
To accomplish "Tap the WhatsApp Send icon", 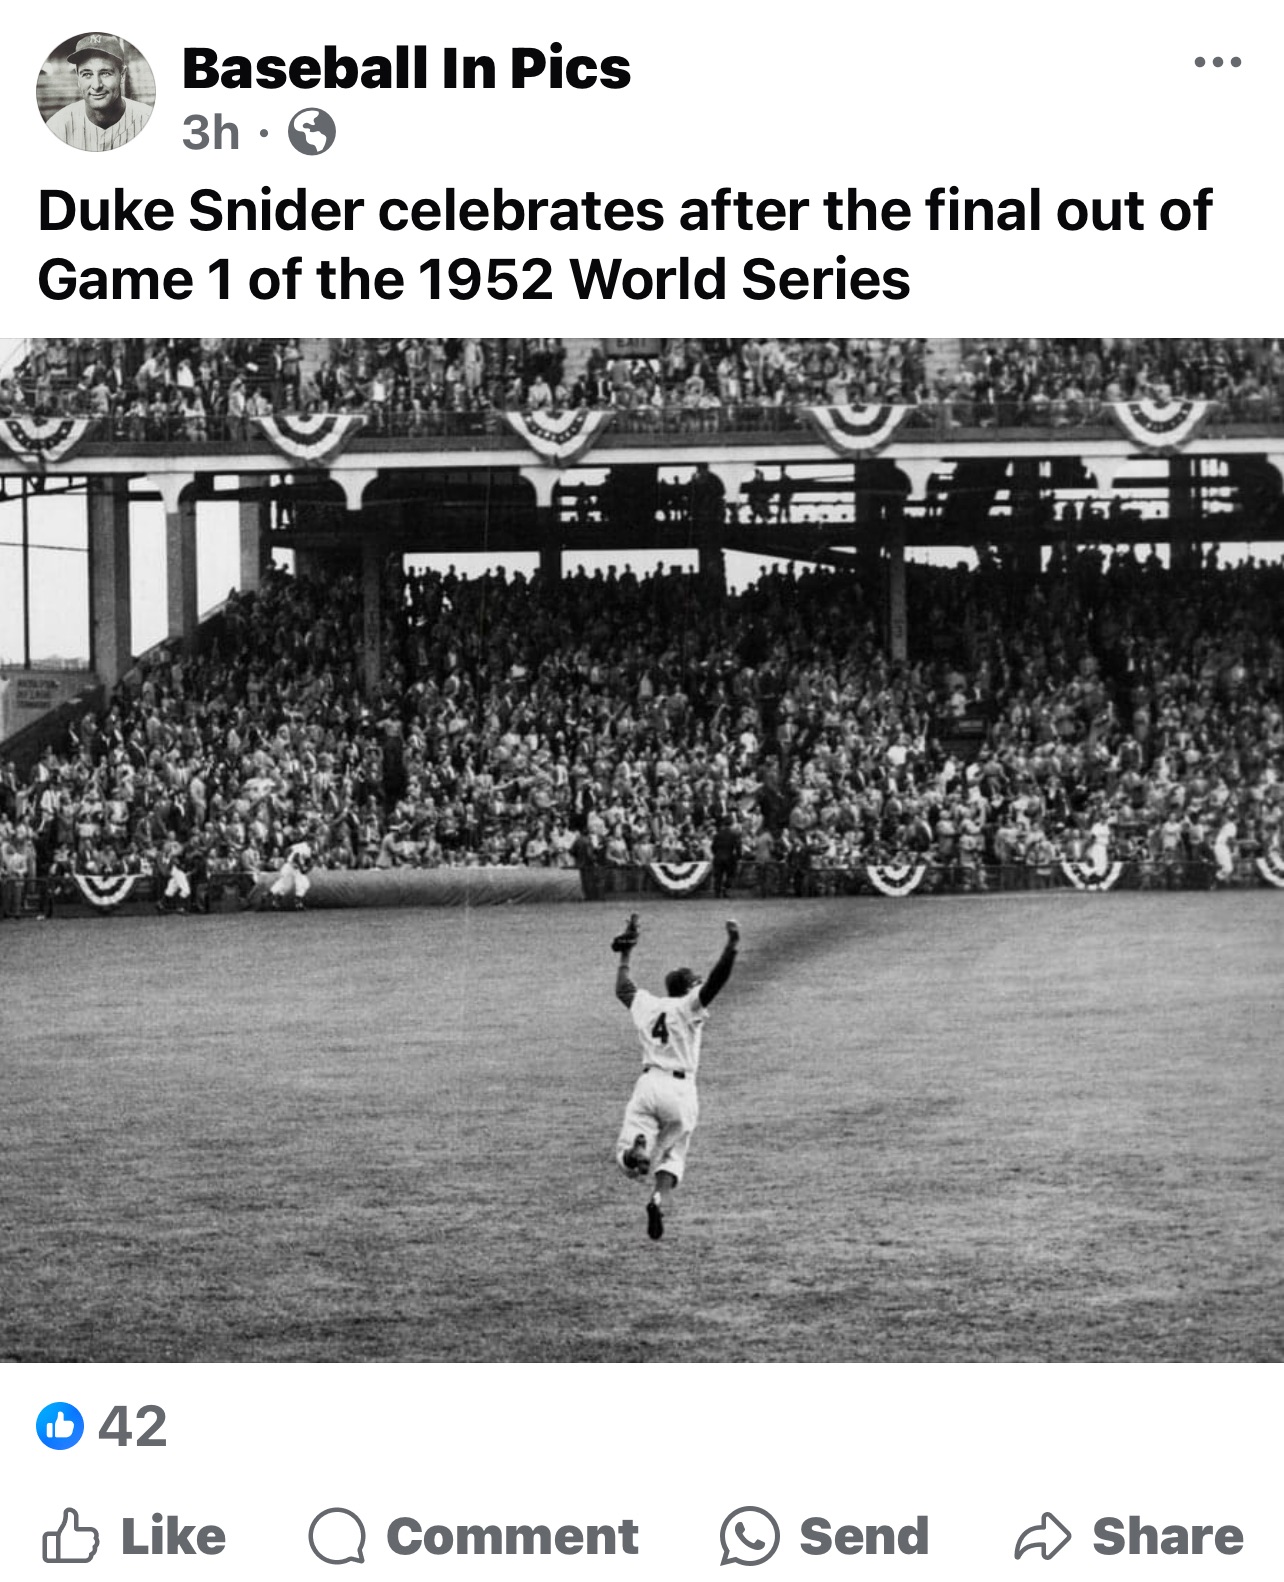I will pyautogui.click(x=749, y=1537).
